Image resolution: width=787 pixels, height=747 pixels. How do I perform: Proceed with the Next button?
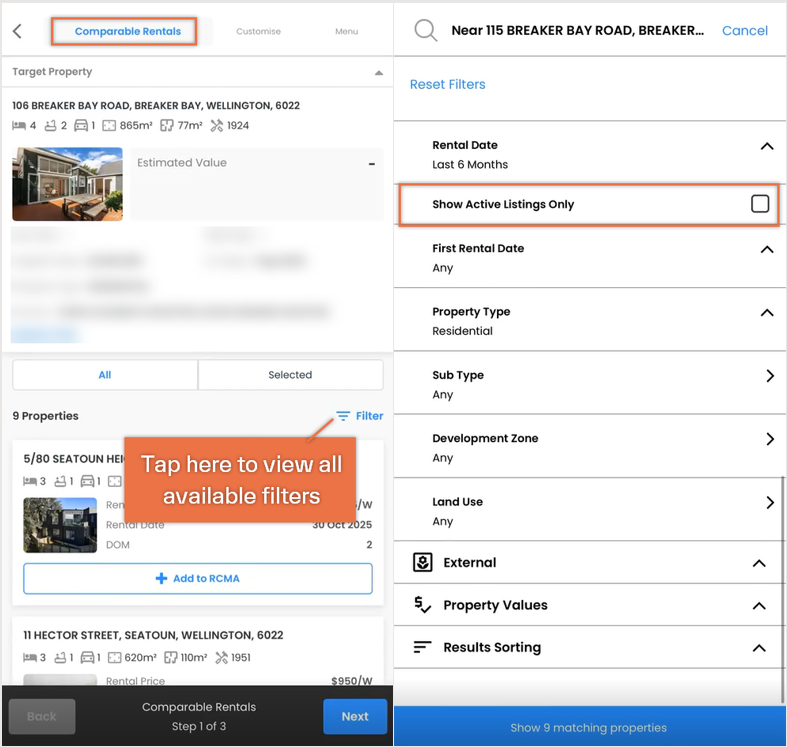355,716
